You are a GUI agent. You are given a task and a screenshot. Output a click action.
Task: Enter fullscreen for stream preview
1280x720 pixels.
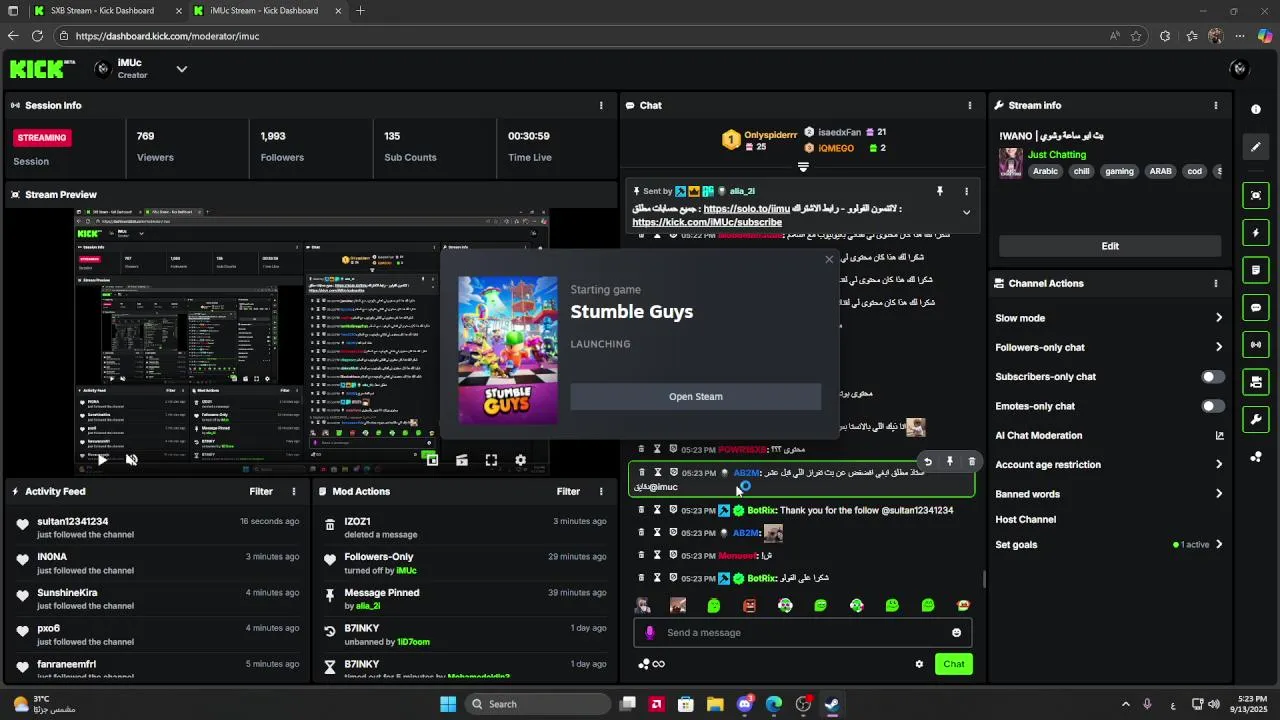tap(491, 460)
